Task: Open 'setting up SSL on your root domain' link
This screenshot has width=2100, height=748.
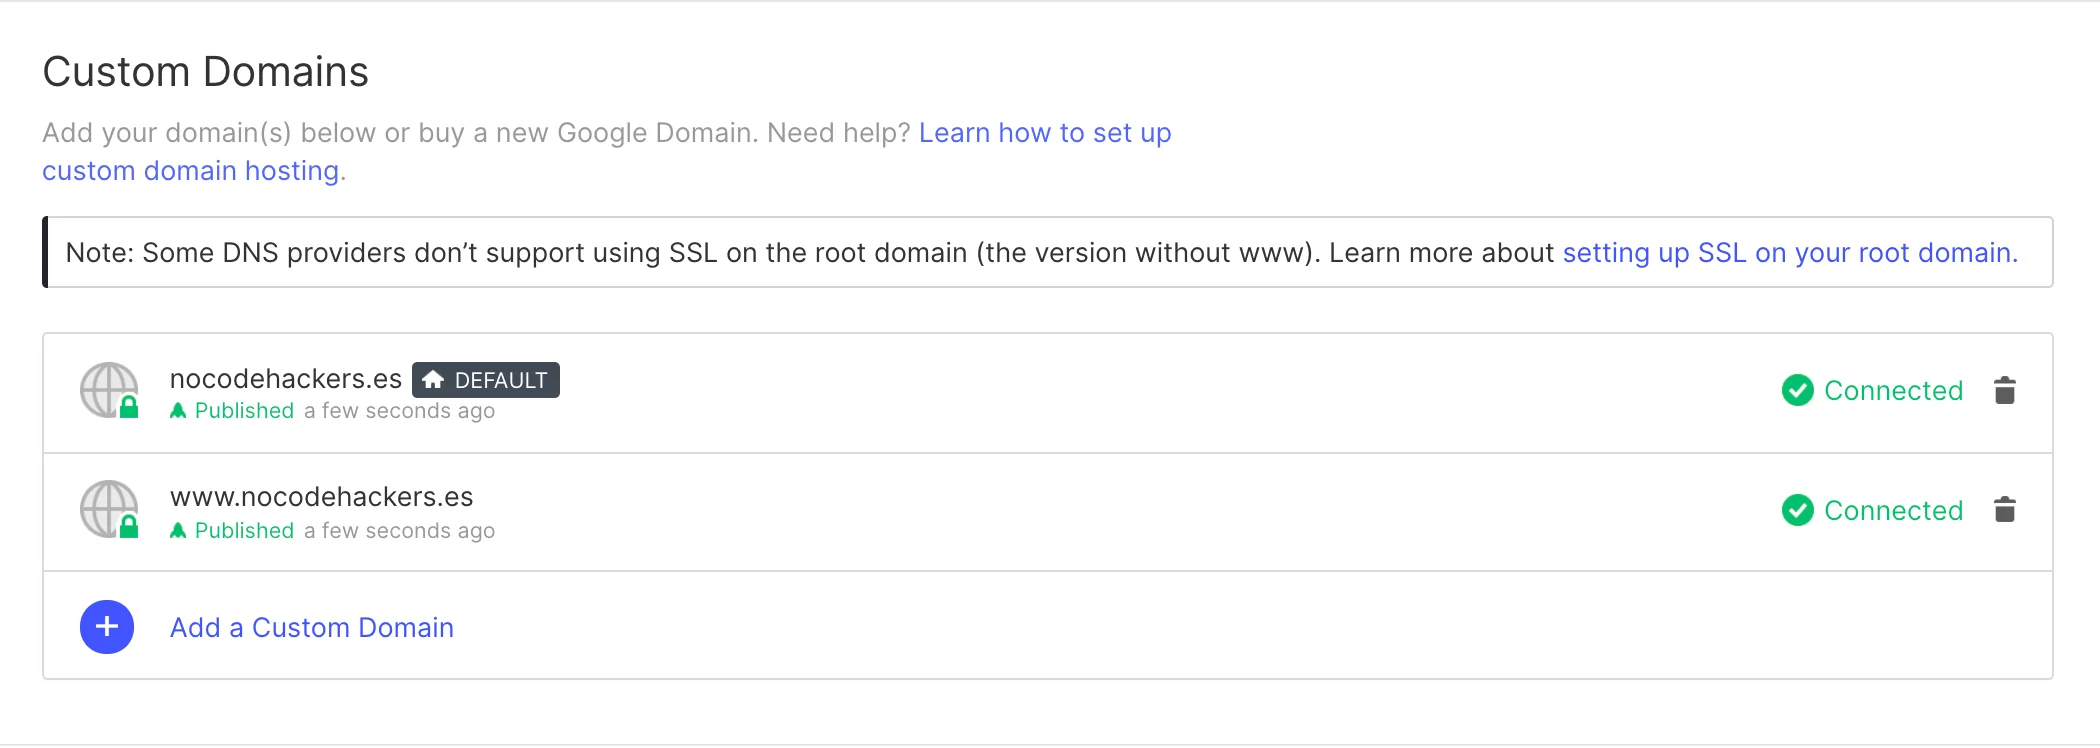Action: (x=1789, y=253)
